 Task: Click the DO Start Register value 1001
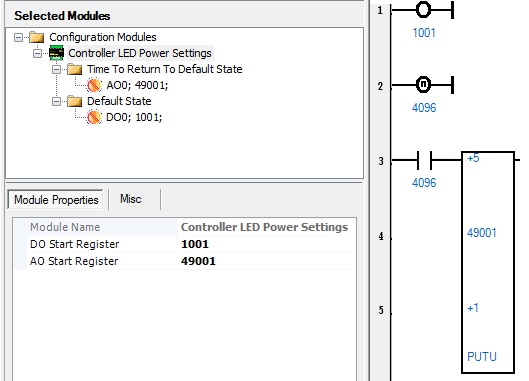[266, 244]
